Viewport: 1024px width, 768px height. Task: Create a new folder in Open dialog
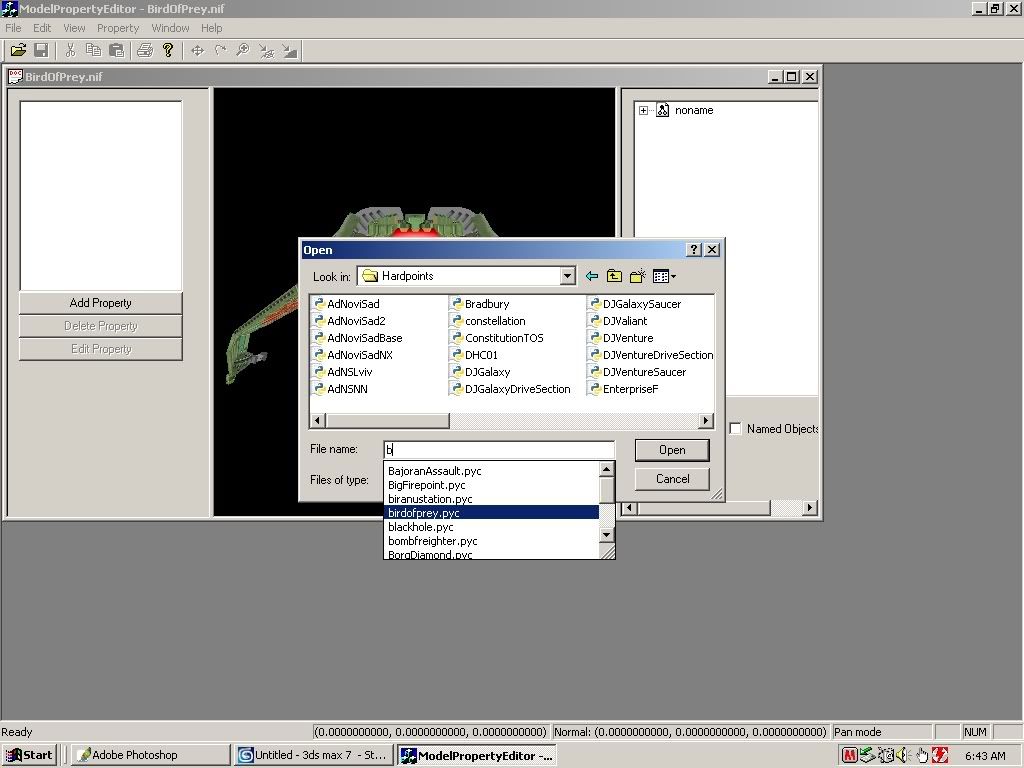pyautogui.click(x=637, y=276)
